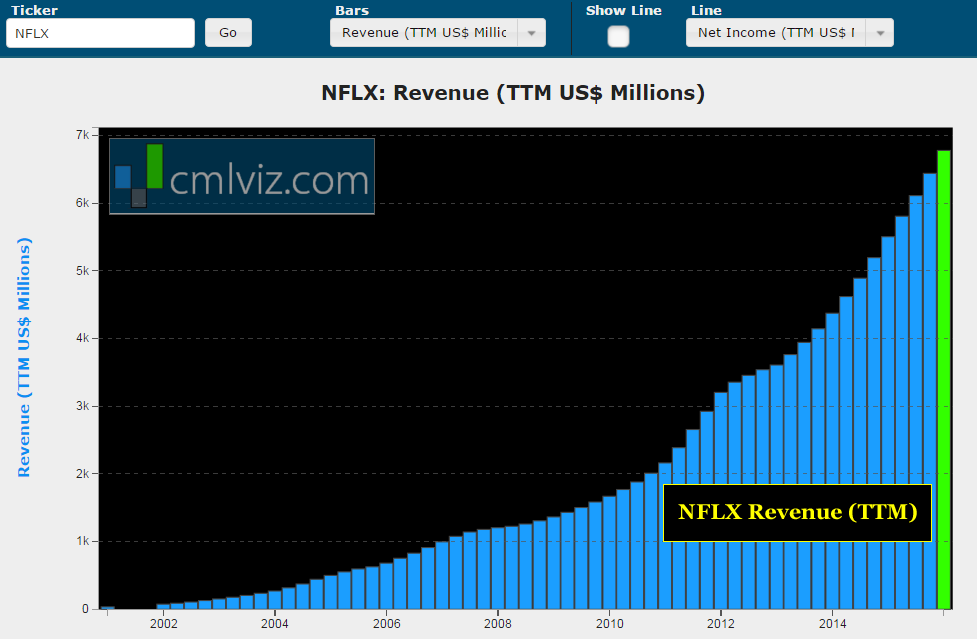This screenshot has width=977, height=639.
Task: Click the '2k' y-axis label
Action: [x=82, y=474]
